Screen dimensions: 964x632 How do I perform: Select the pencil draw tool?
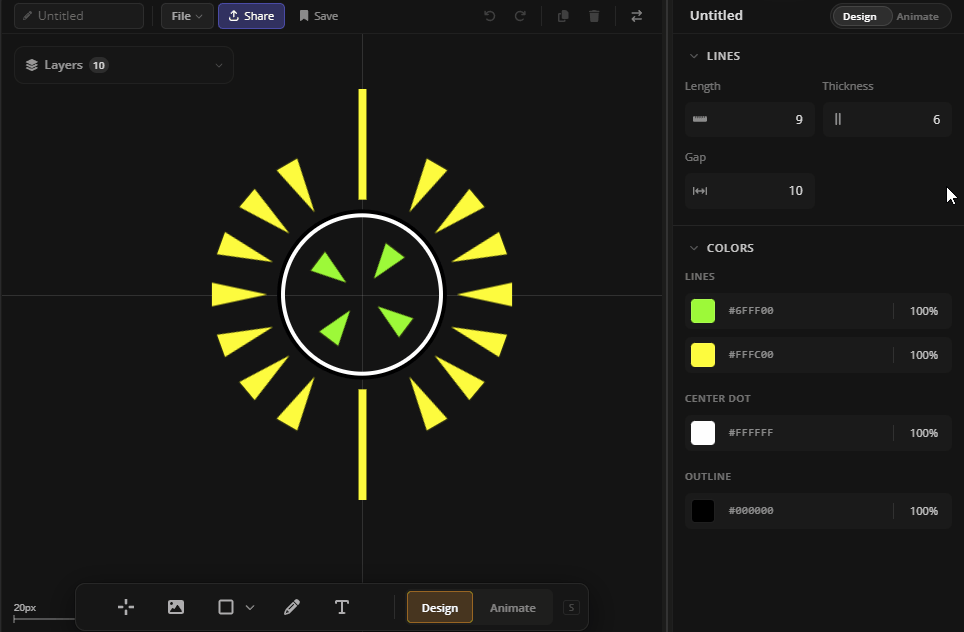click(x=292, y=607)
